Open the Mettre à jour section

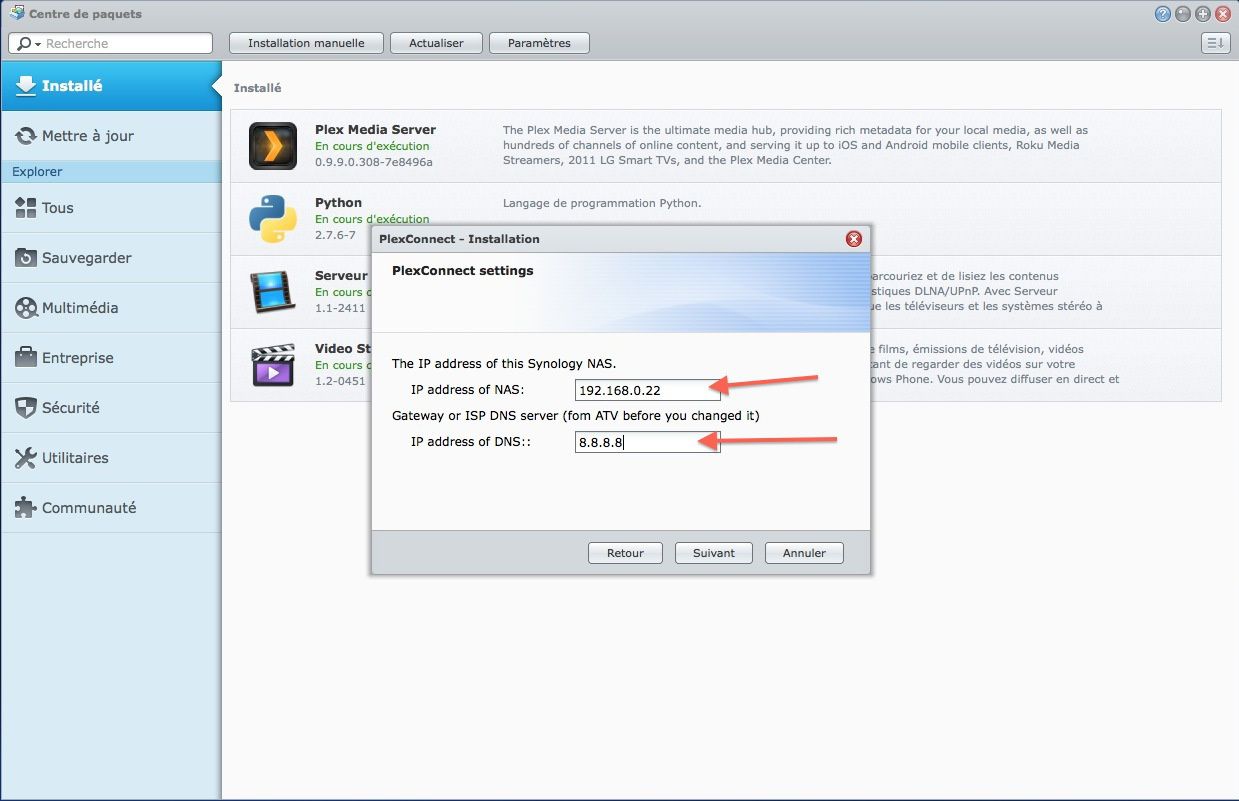[111, 136]
